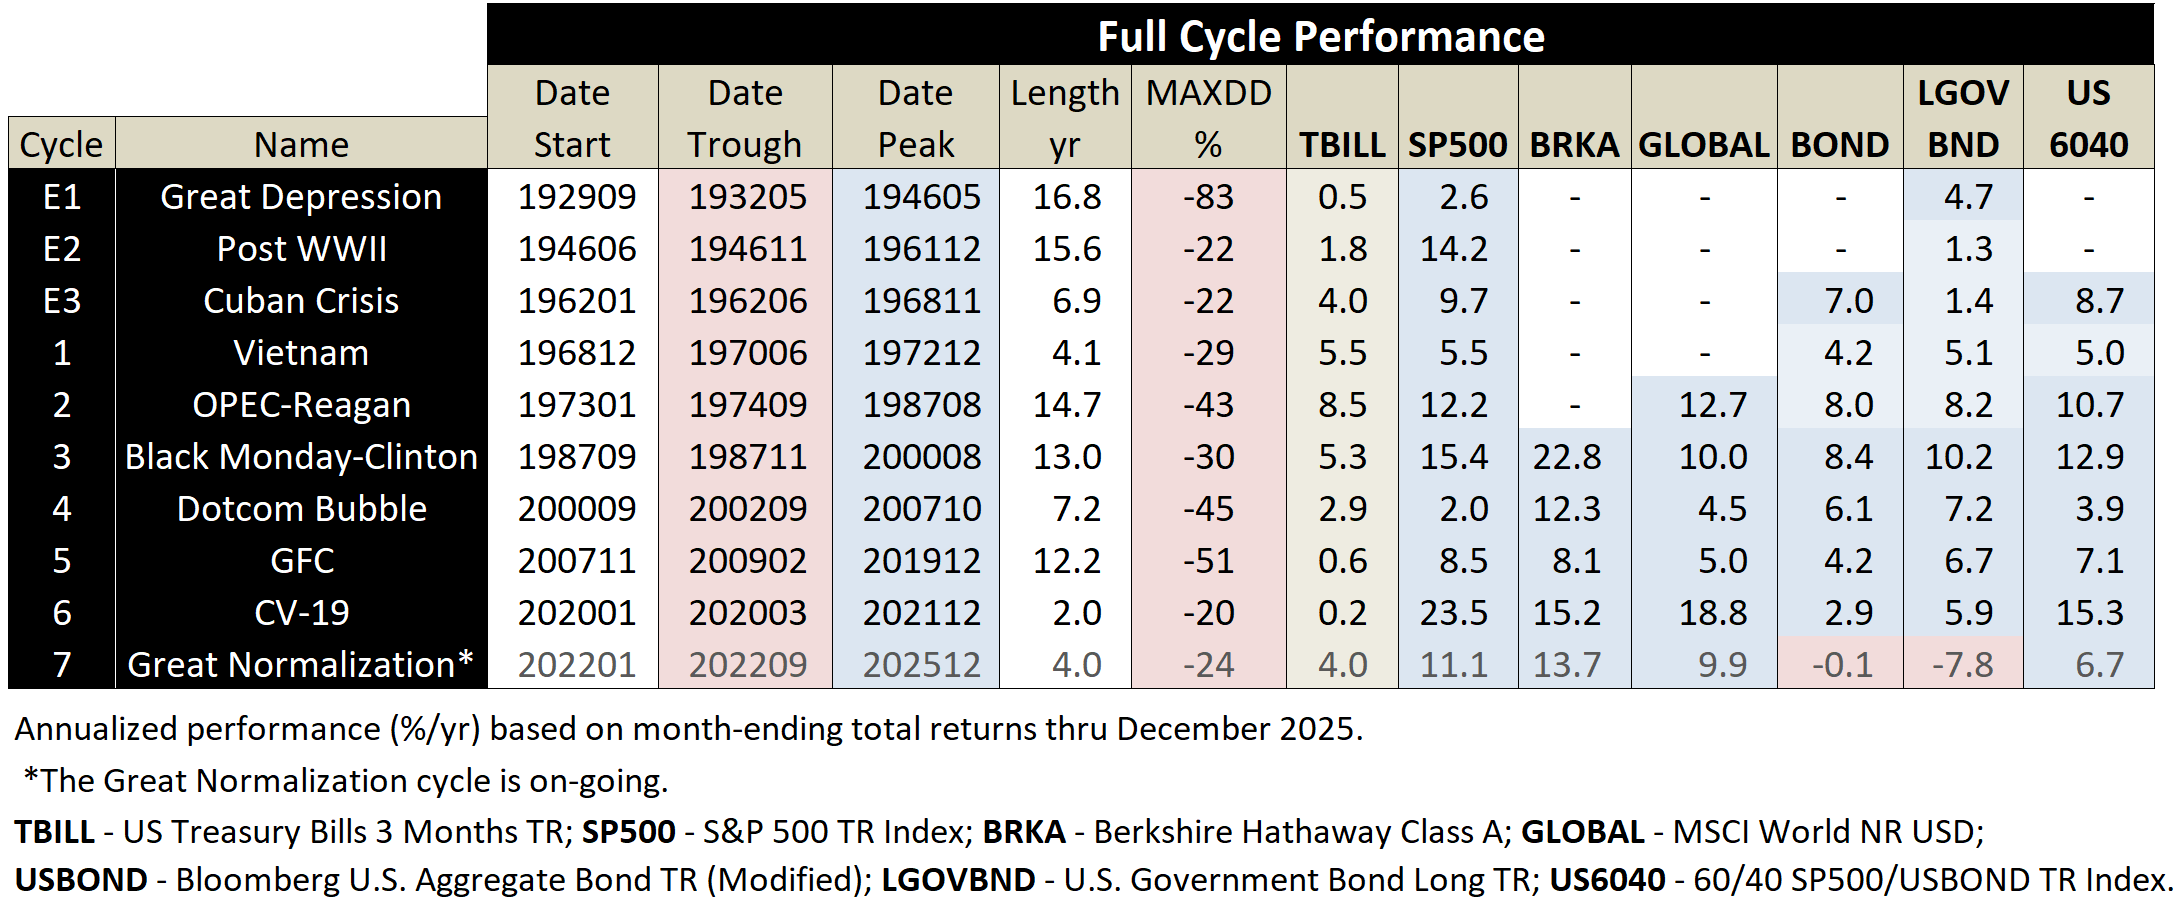Select the Dotcom Bubble name cell

301,508
